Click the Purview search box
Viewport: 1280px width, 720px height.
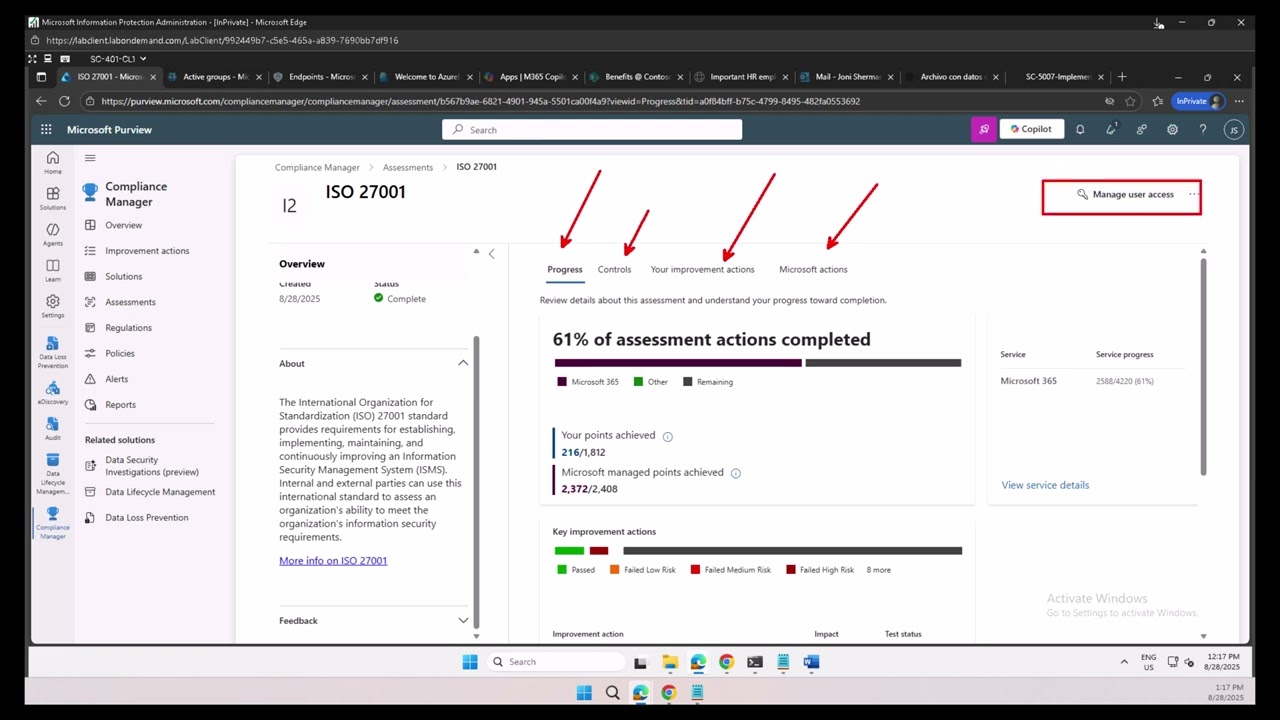coord(592,130)
